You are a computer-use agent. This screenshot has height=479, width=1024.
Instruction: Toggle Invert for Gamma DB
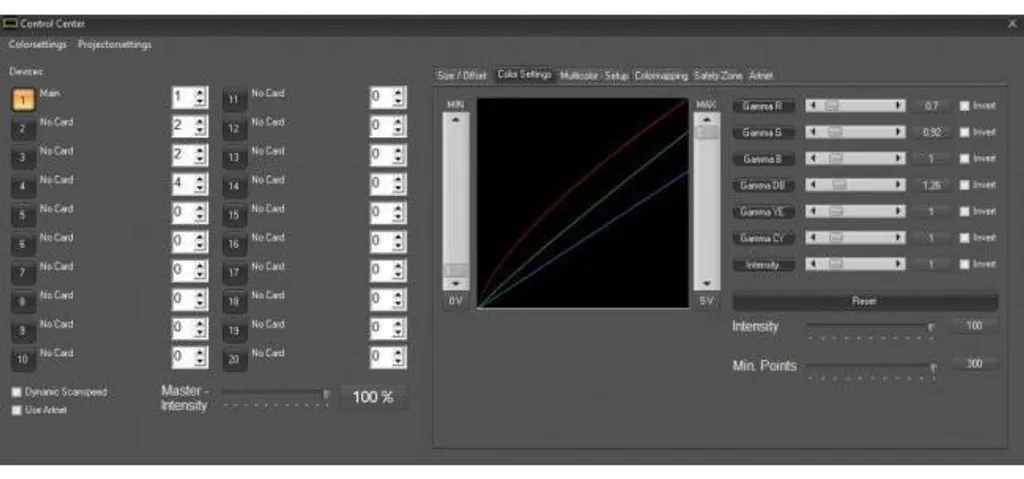point(964,185)
